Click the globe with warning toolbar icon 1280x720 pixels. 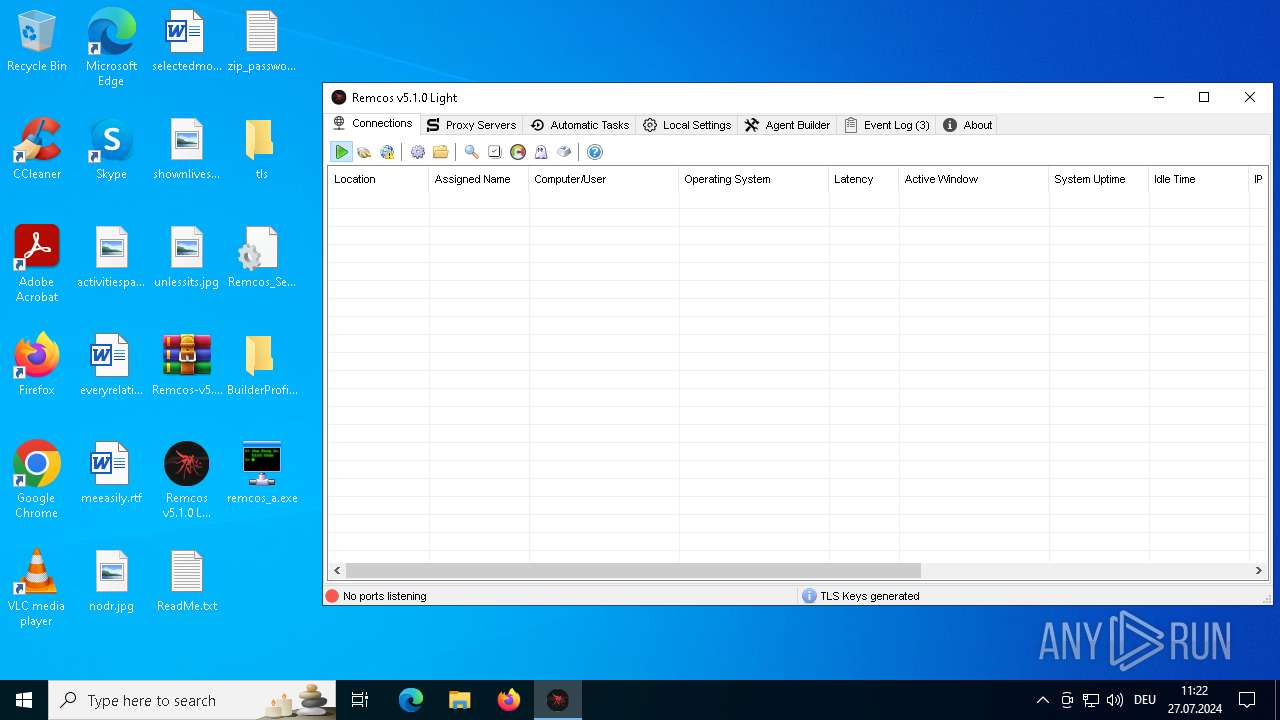(387, 152)
